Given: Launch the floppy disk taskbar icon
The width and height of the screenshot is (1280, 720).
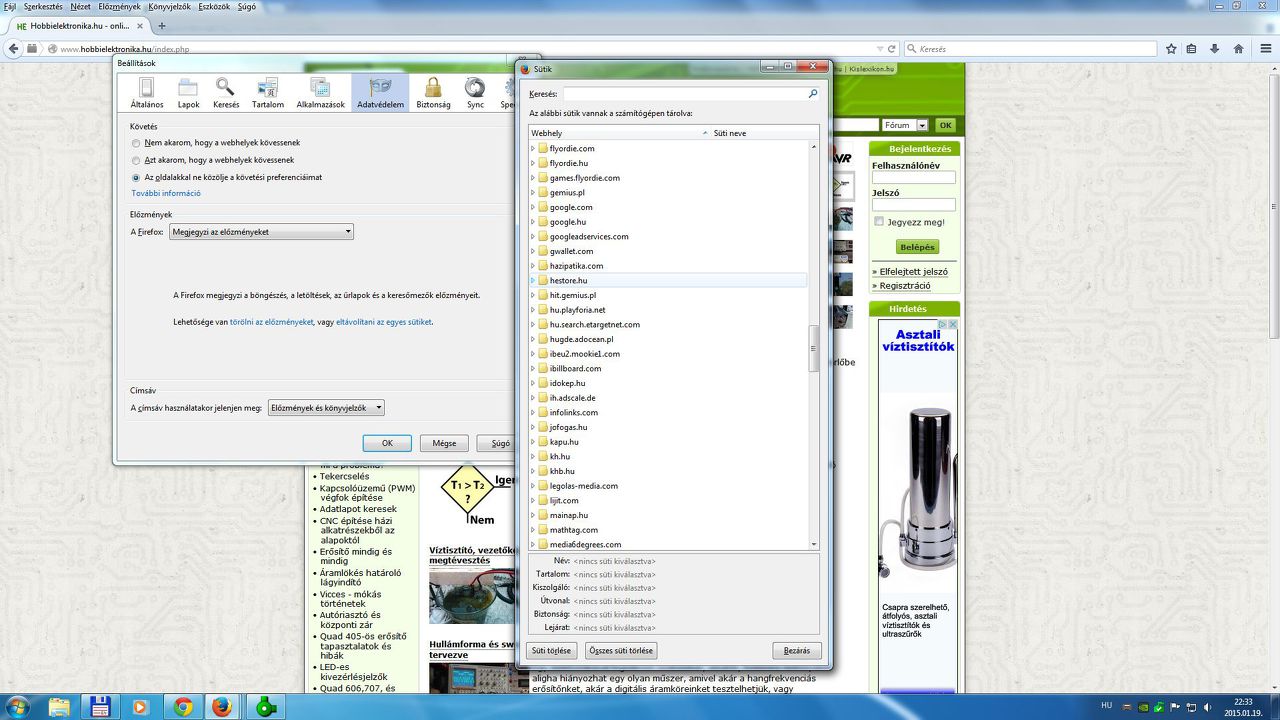Looking at the screenshot, I should point(100,706).
